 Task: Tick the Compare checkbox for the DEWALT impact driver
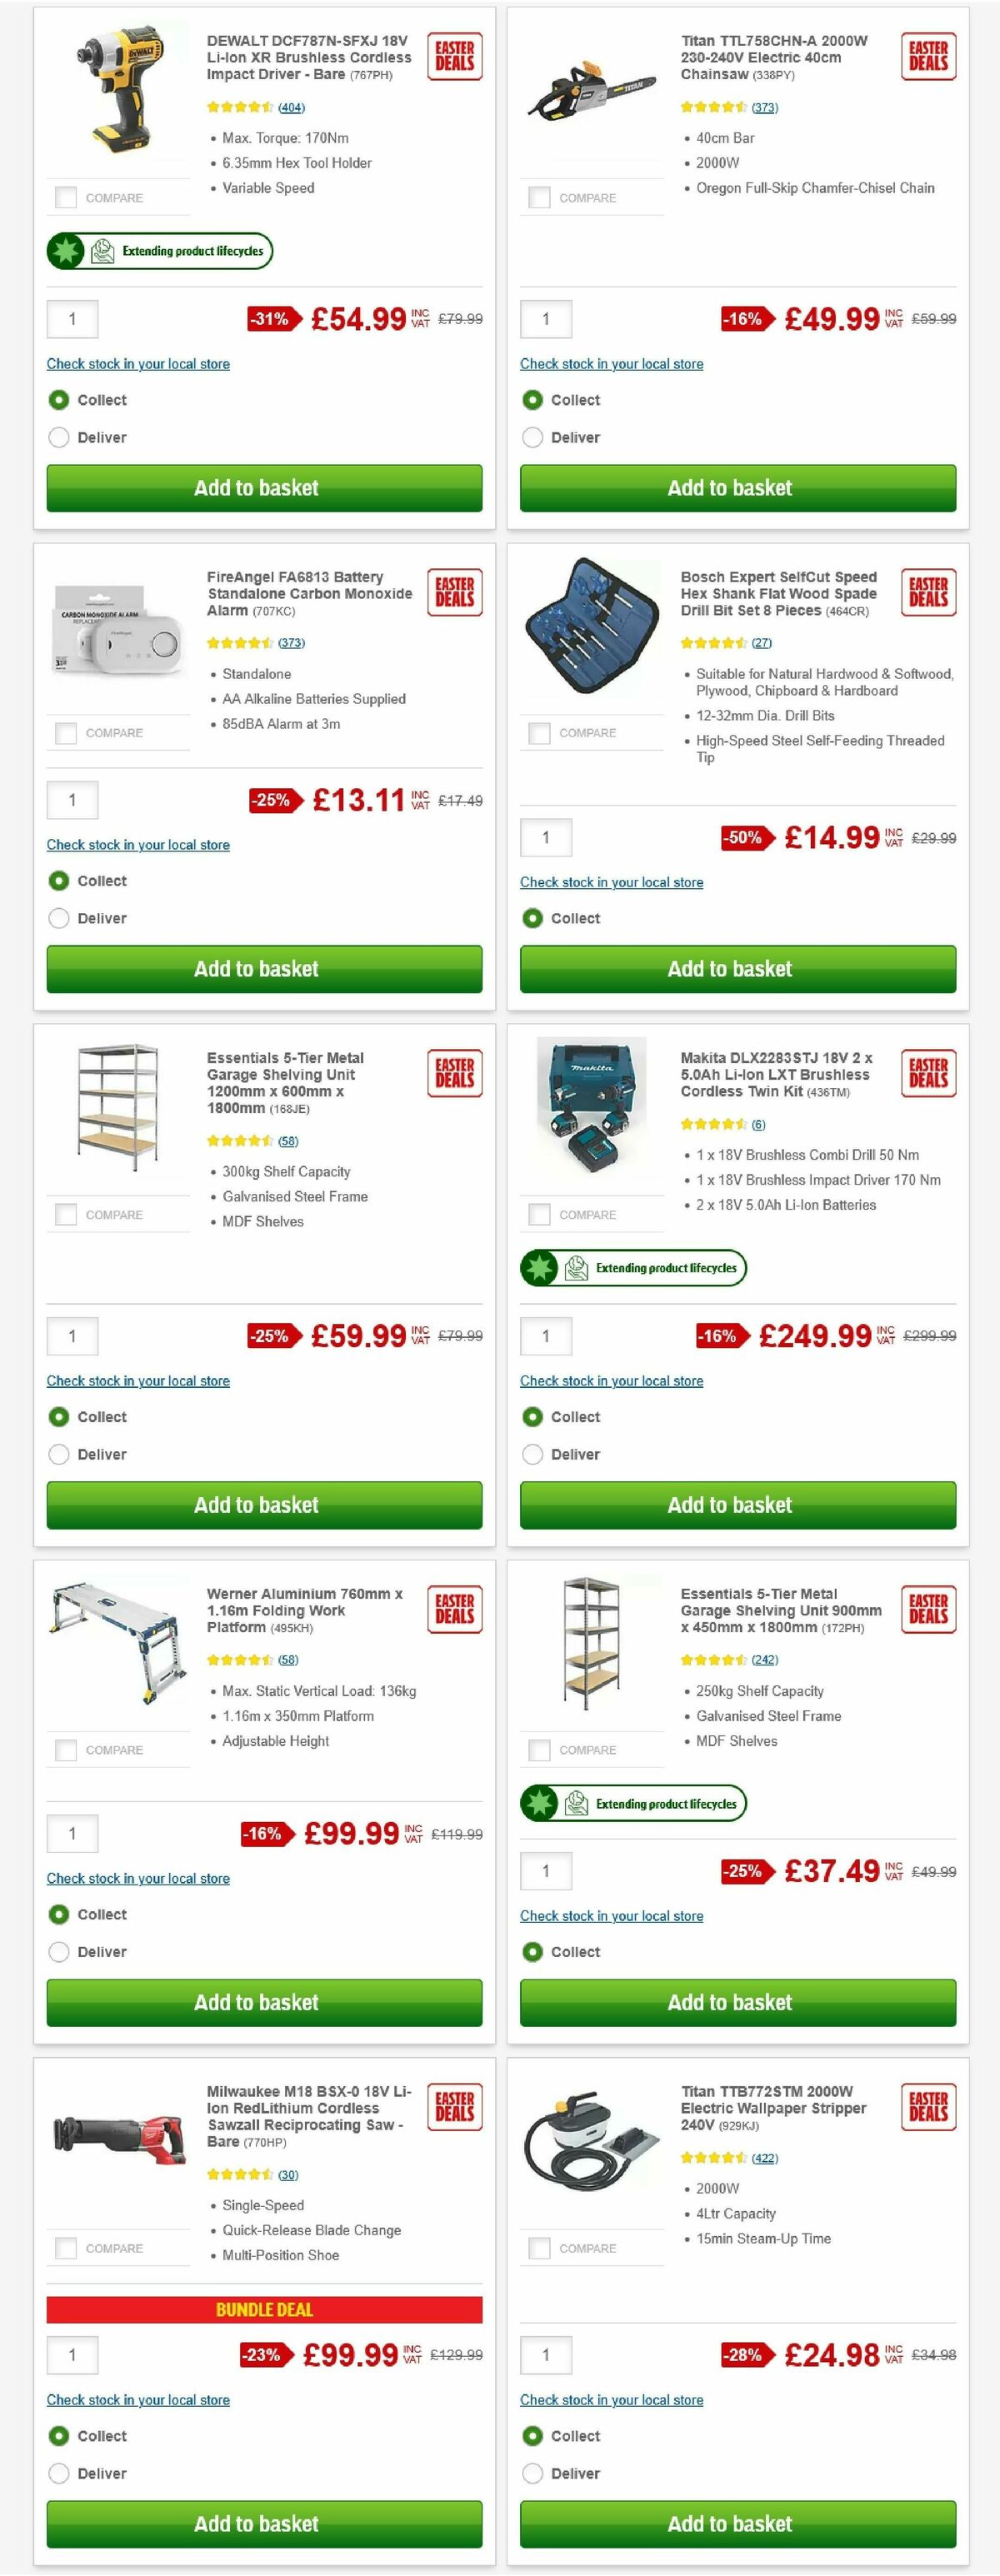coord(65,197)
